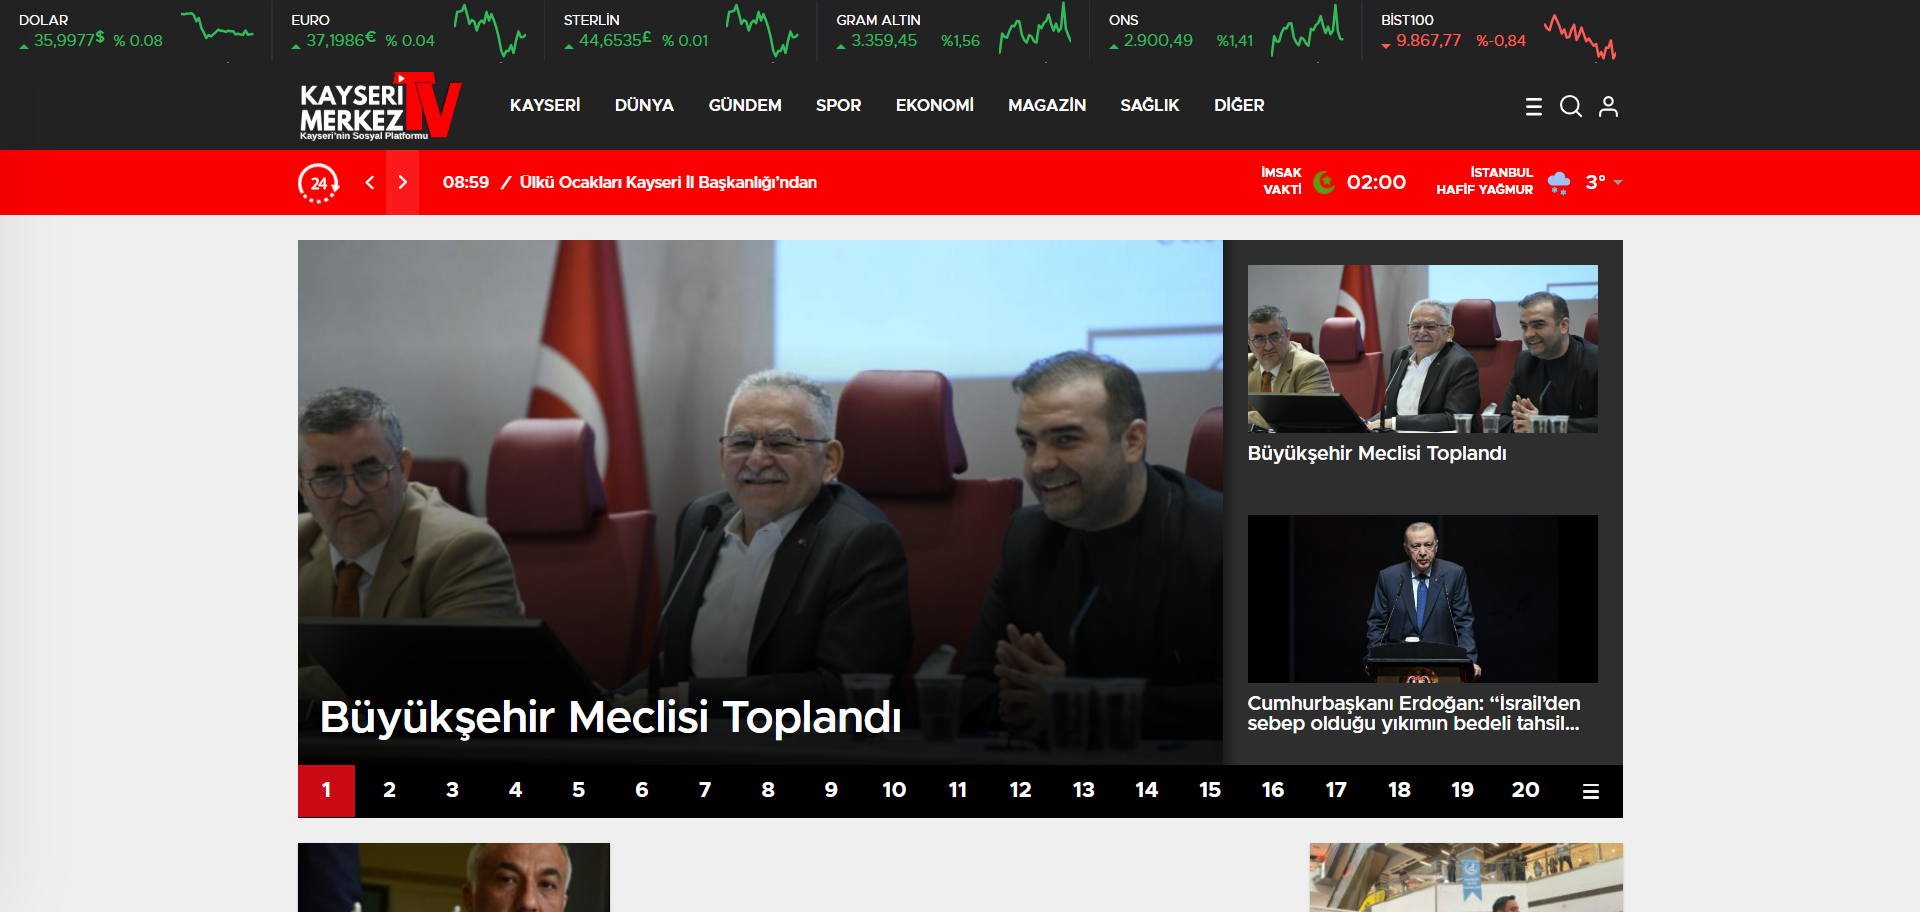Select slide 2 in headline pager
The image size is (1920, 912).
coord(389,791)
